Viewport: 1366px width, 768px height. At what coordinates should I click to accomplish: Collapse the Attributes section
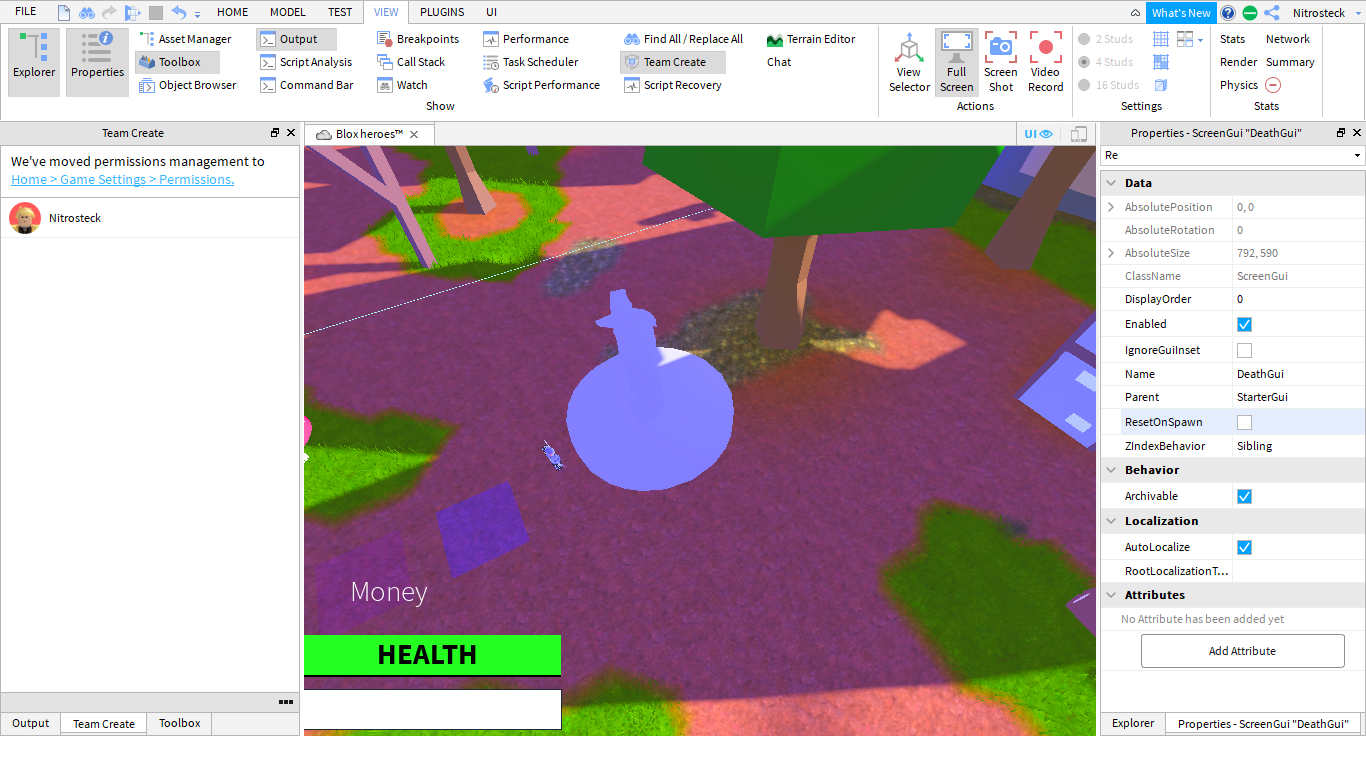[1110, 595]
